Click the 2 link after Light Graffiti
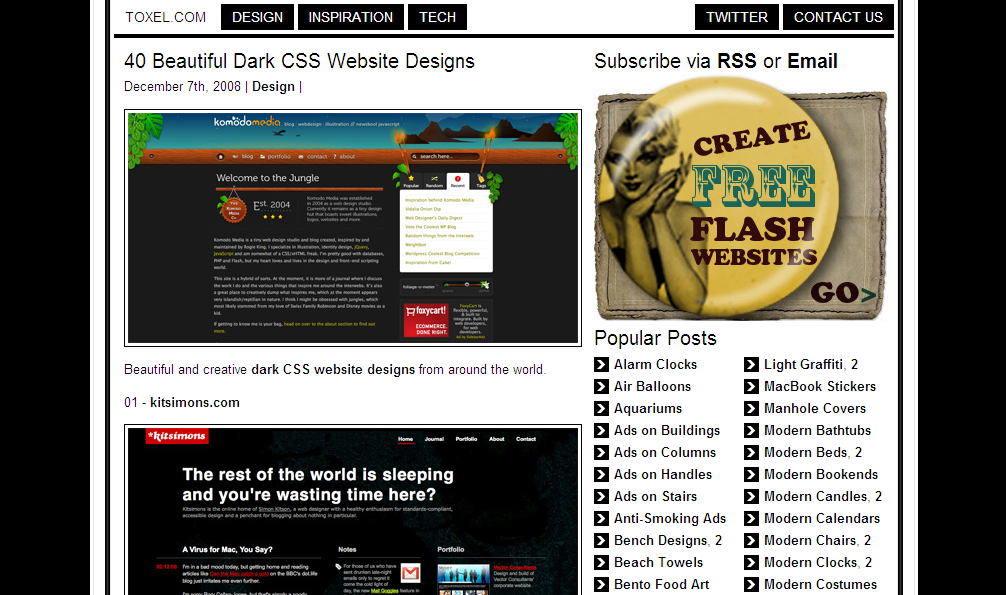This screenshot has width=1006, height=595. coord(855,365)
